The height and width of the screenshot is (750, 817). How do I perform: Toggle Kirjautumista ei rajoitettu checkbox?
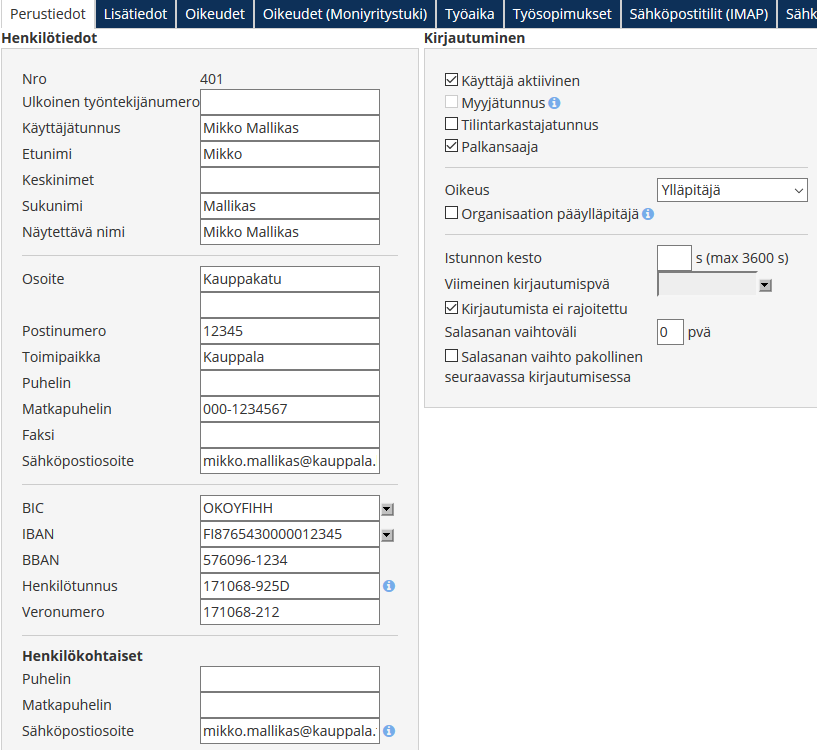coord(452,308)
